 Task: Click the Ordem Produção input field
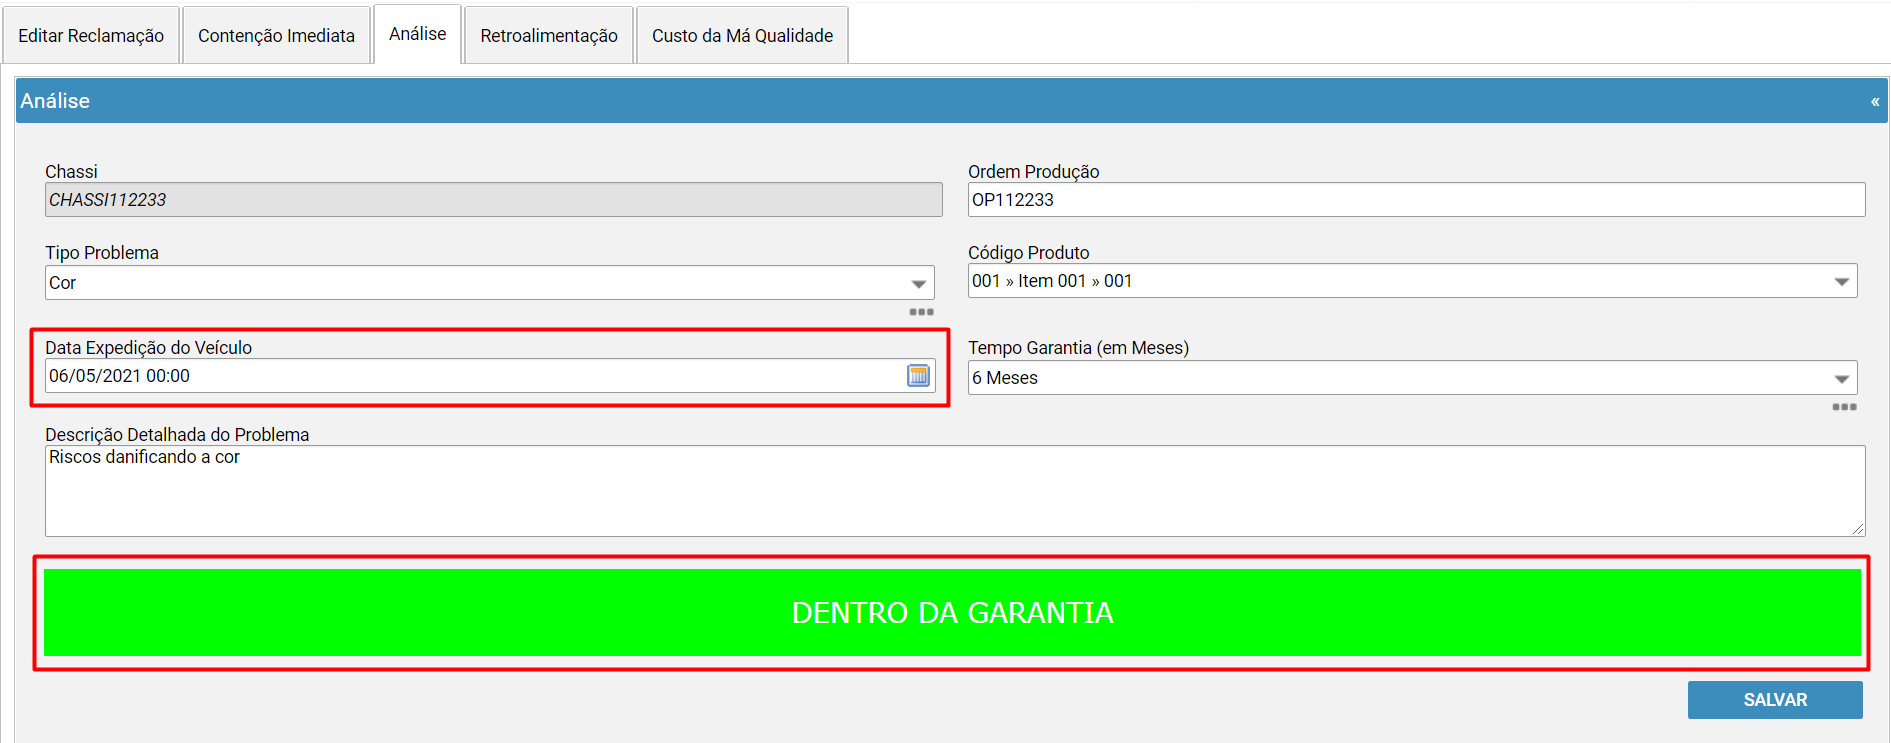1416,200
